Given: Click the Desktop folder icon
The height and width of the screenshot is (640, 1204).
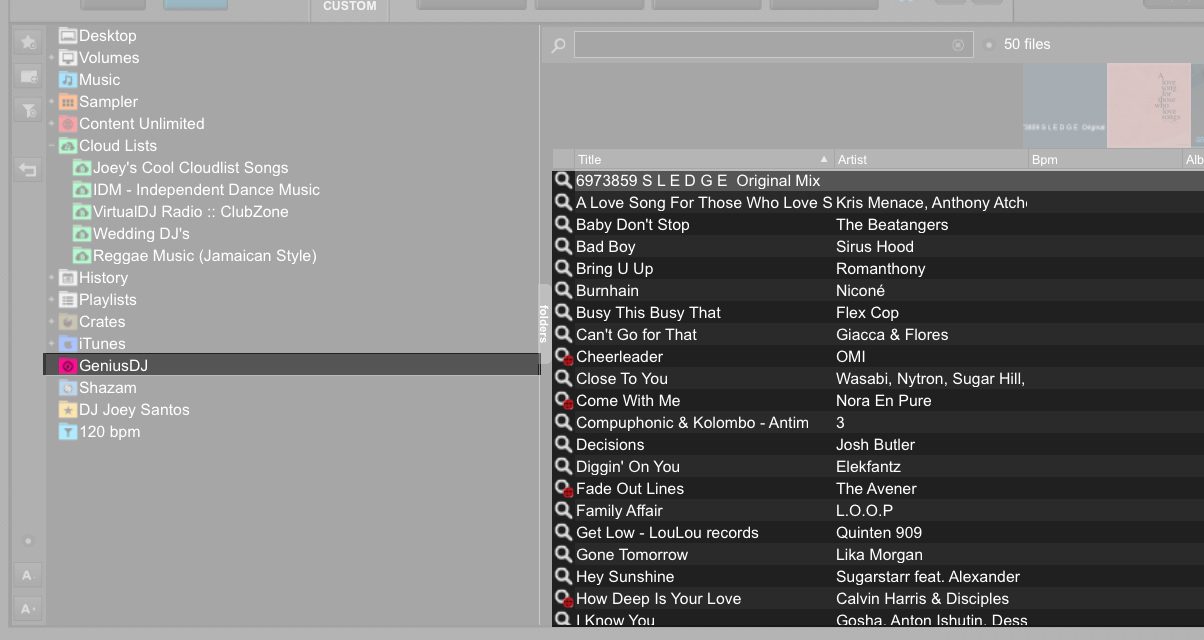Looking at the screenshot, I should [x=68, y=36].
